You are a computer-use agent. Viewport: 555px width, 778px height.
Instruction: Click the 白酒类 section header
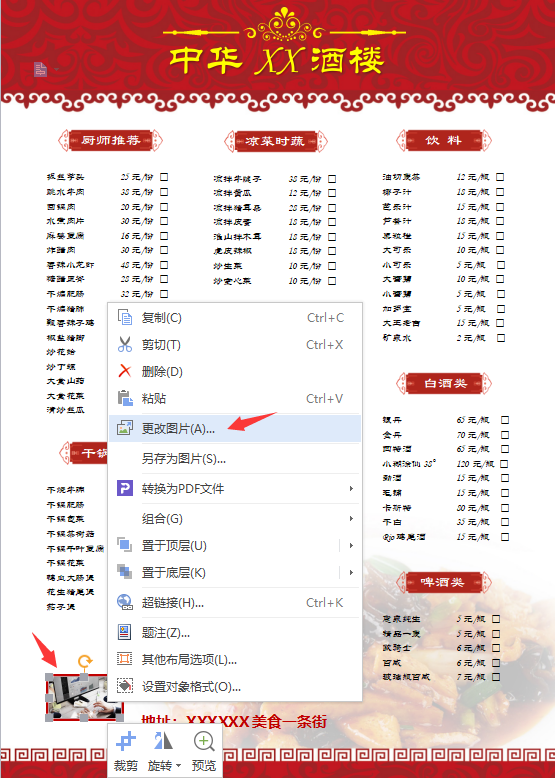(444, 383)
